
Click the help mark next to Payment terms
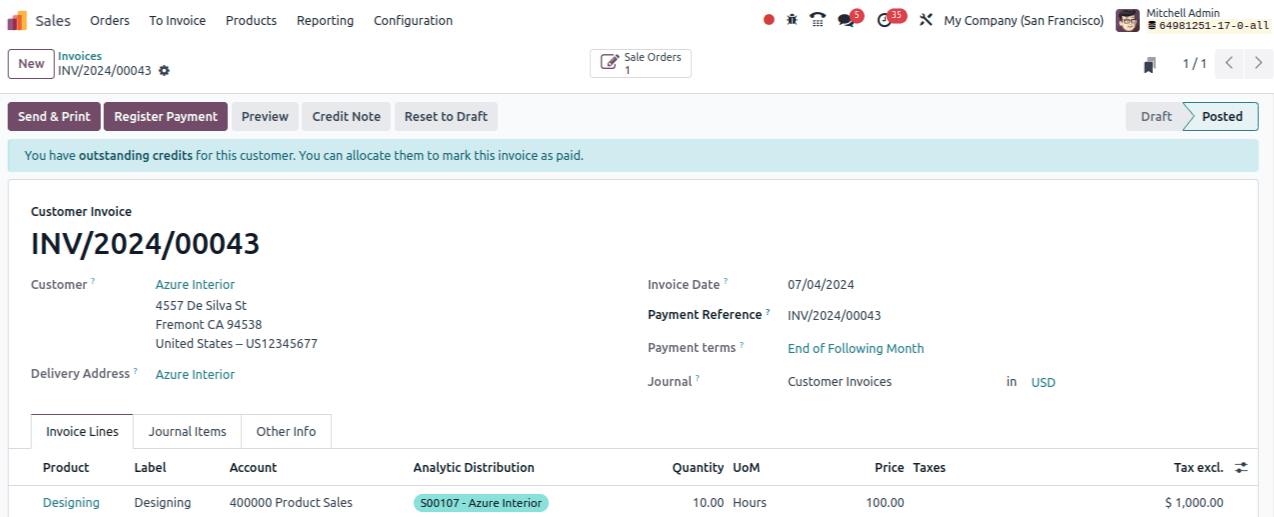coord(742,346)
